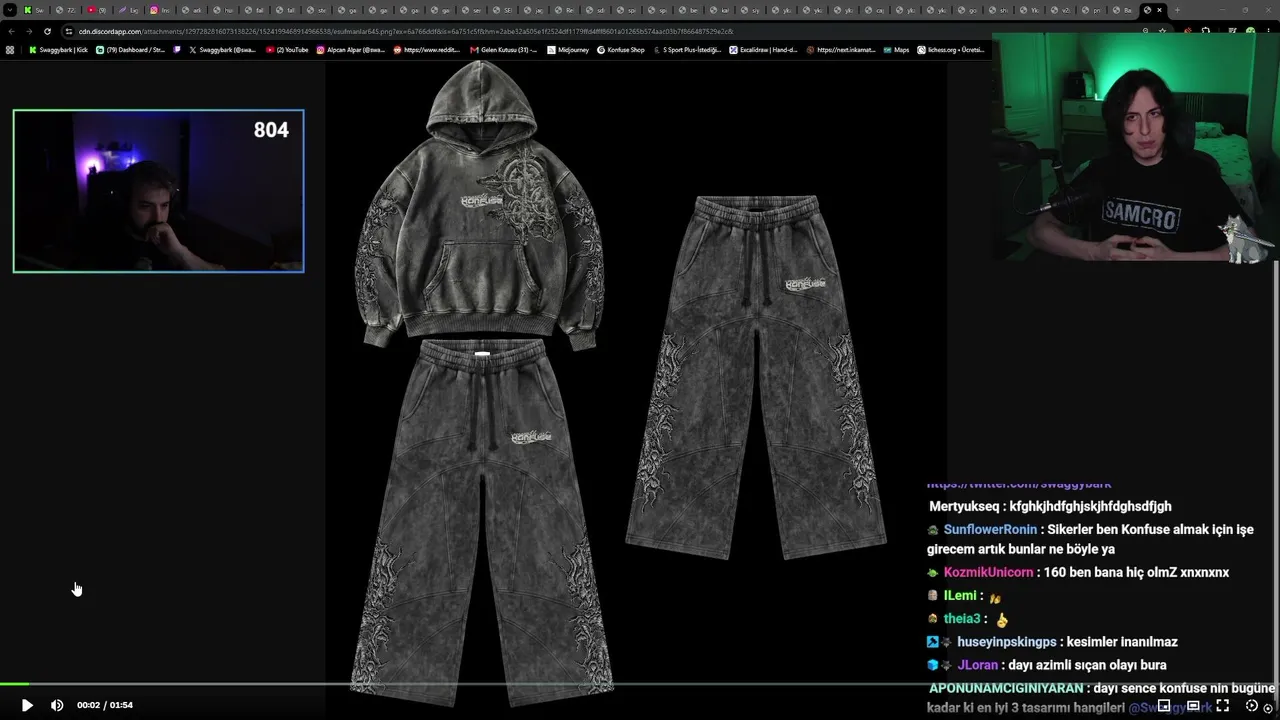This screenshot has width=1280, height=720.
Task: Open the Twitch bookmark icon
Action: coord(178,49)
